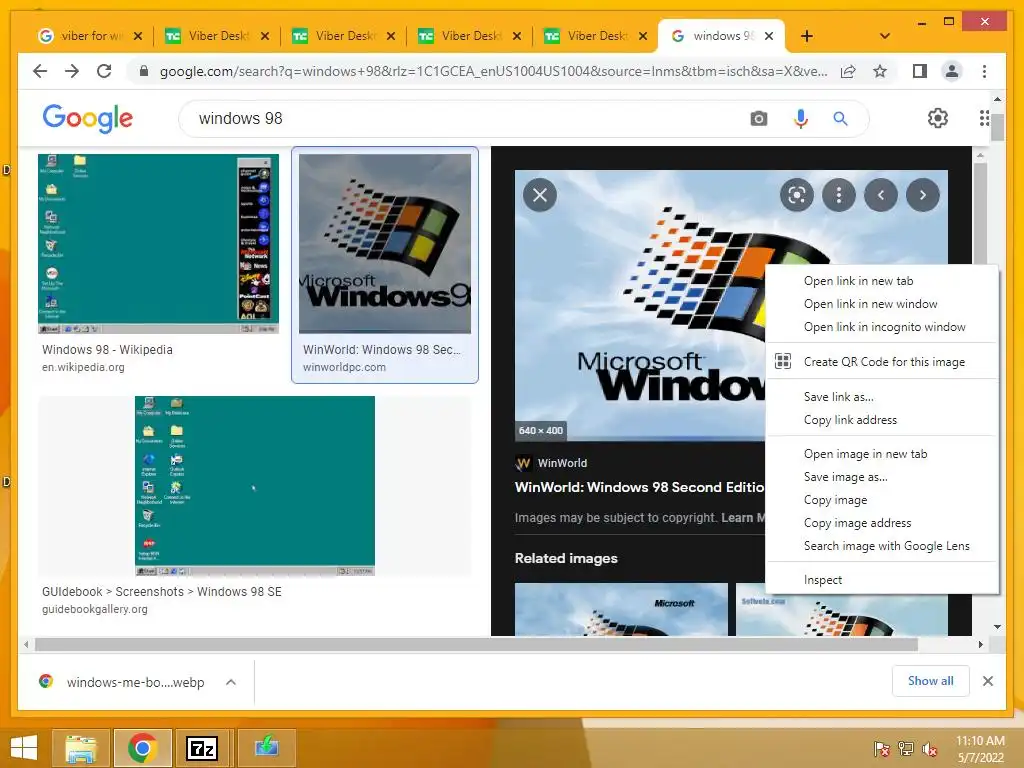Image resolution: width=1024 pixels, height=768 pixels.
Task: Open the Google apps grid
Action: (984, 118)
